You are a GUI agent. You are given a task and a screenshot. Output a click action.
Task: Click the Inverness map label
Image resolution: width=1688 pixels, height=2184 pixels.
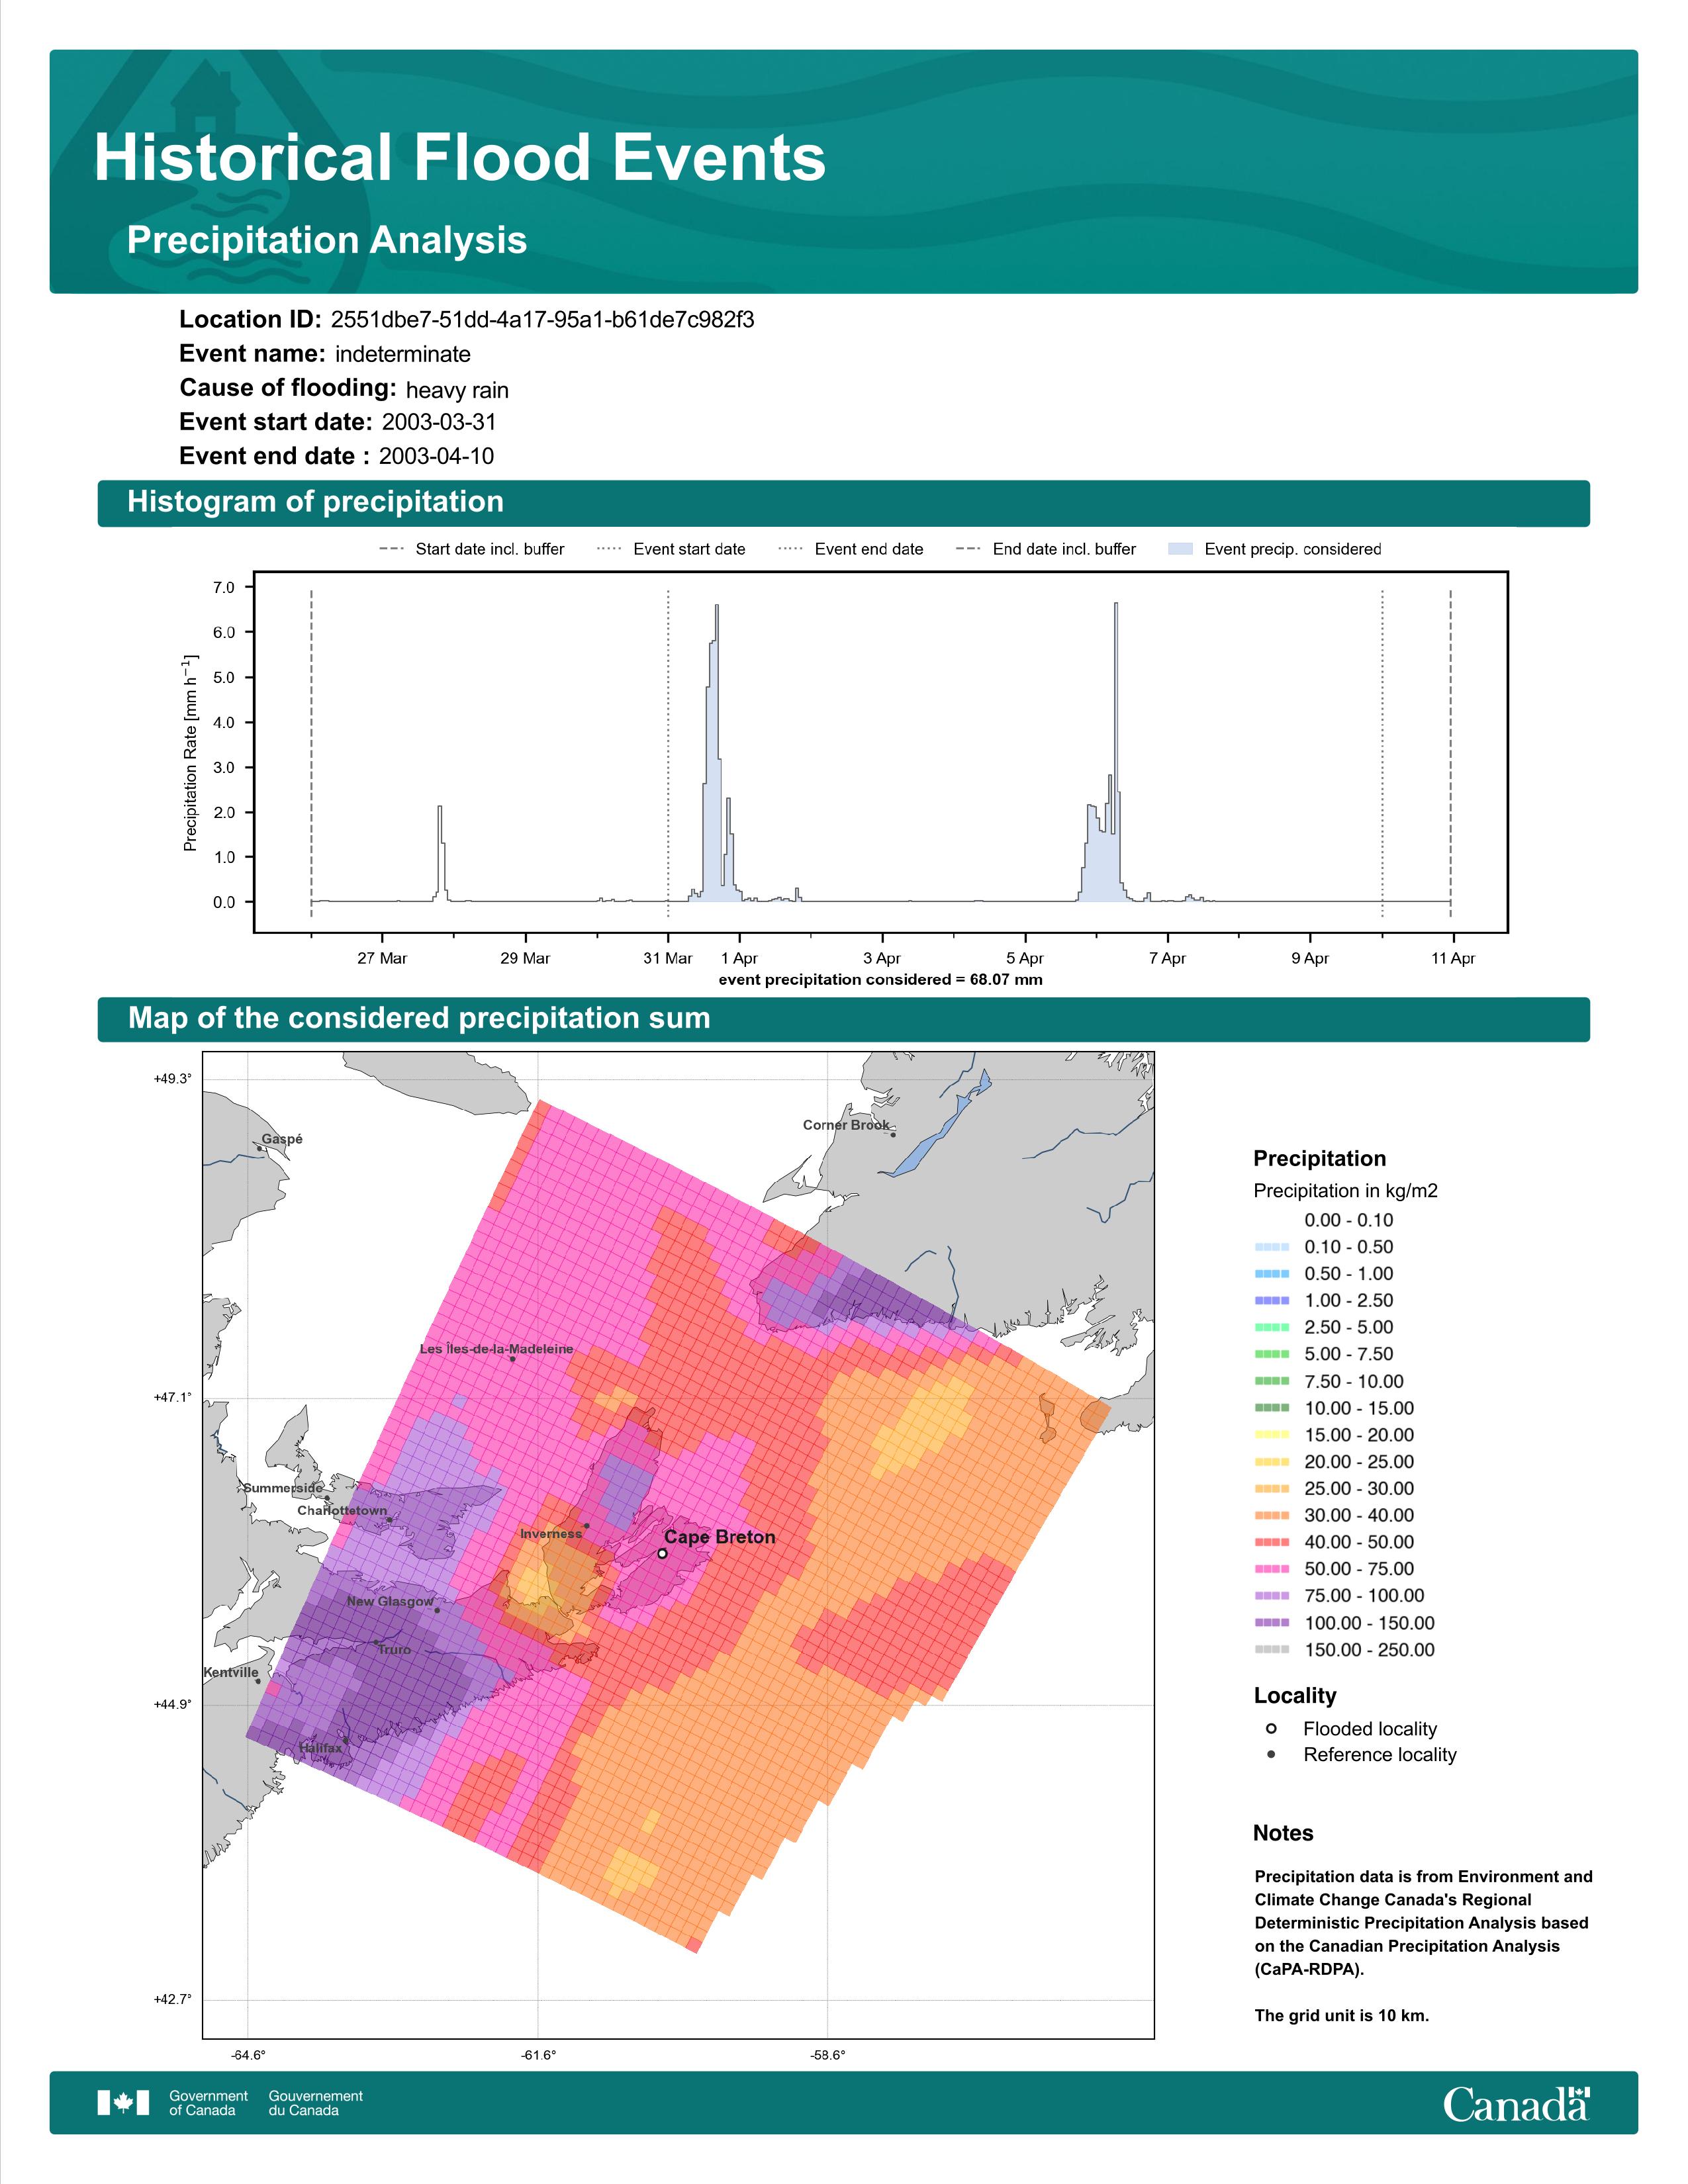tap(551, 1534)
